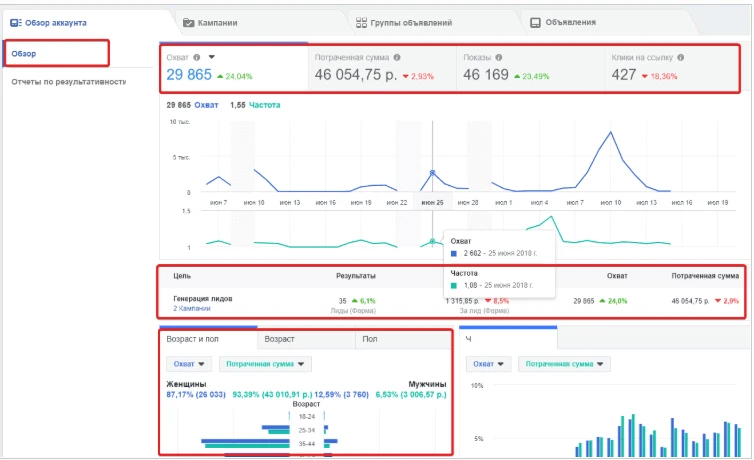Image resolution: width=754 pixels, height=460 pixels.
Task: Select the Ч tab in the right panel
Action: (x=508, y=339)
